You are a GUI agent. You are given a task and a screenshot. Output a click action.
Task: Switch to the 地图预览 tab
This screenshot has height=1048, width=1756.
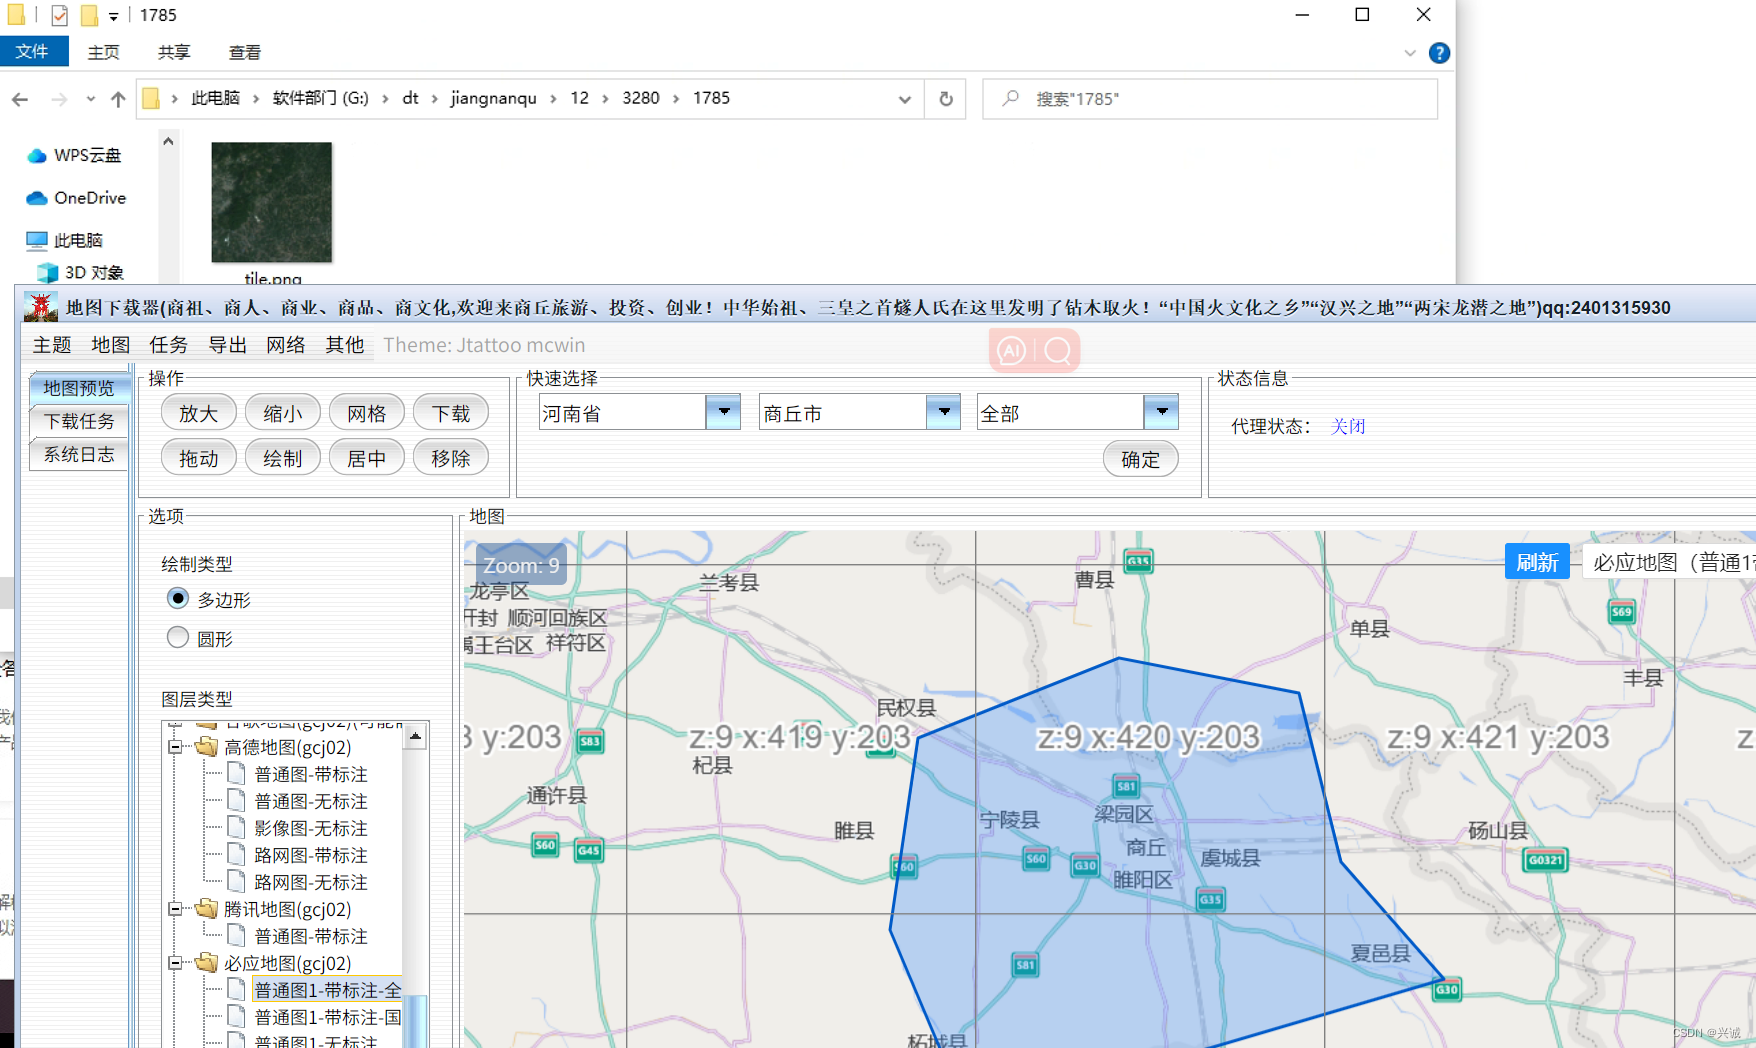click(x=79, y=388)
